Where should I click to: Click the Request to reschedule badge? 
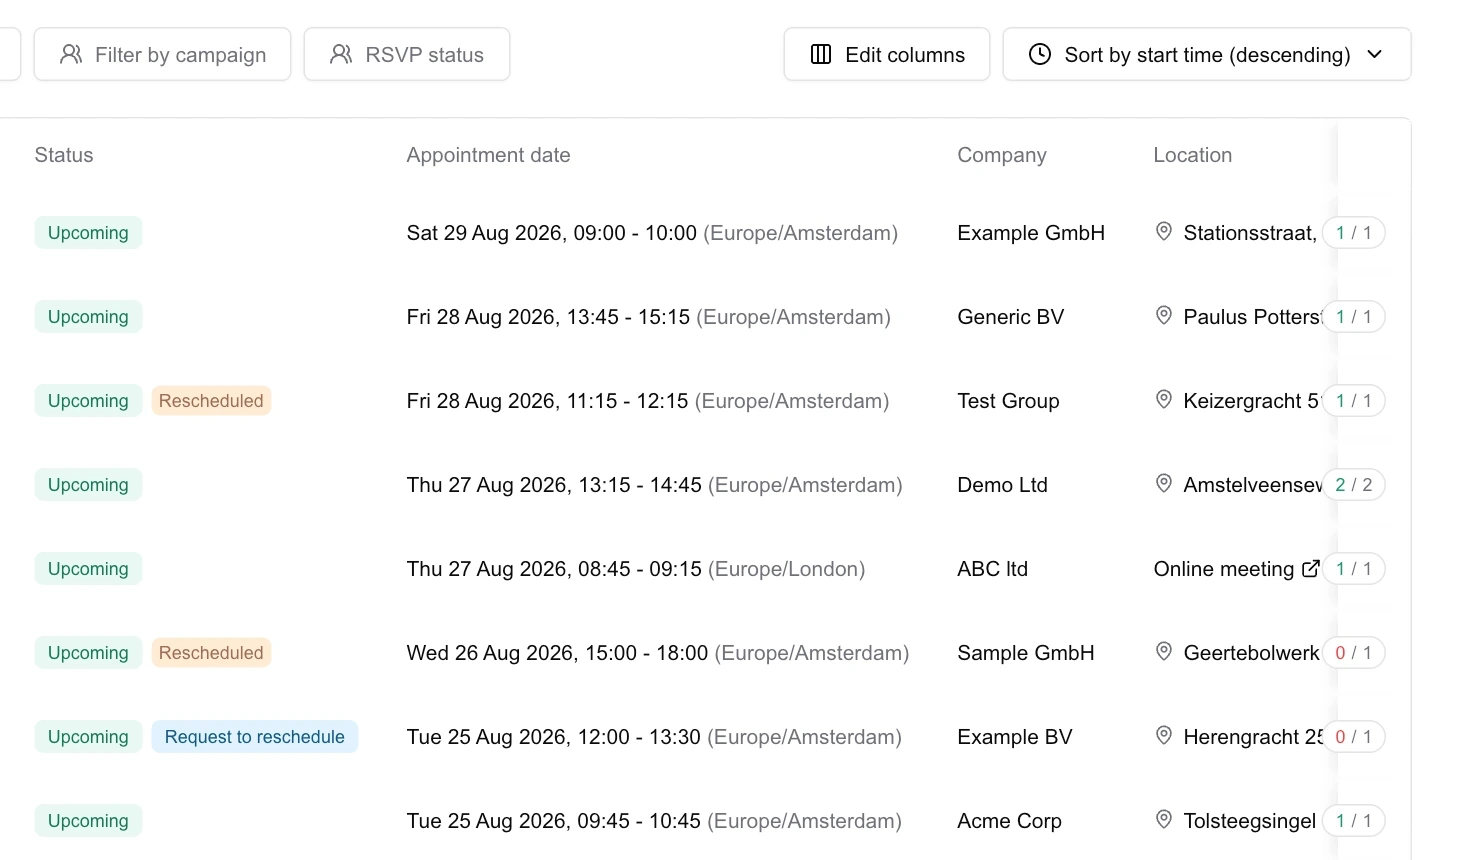click(x=255, y=737)
